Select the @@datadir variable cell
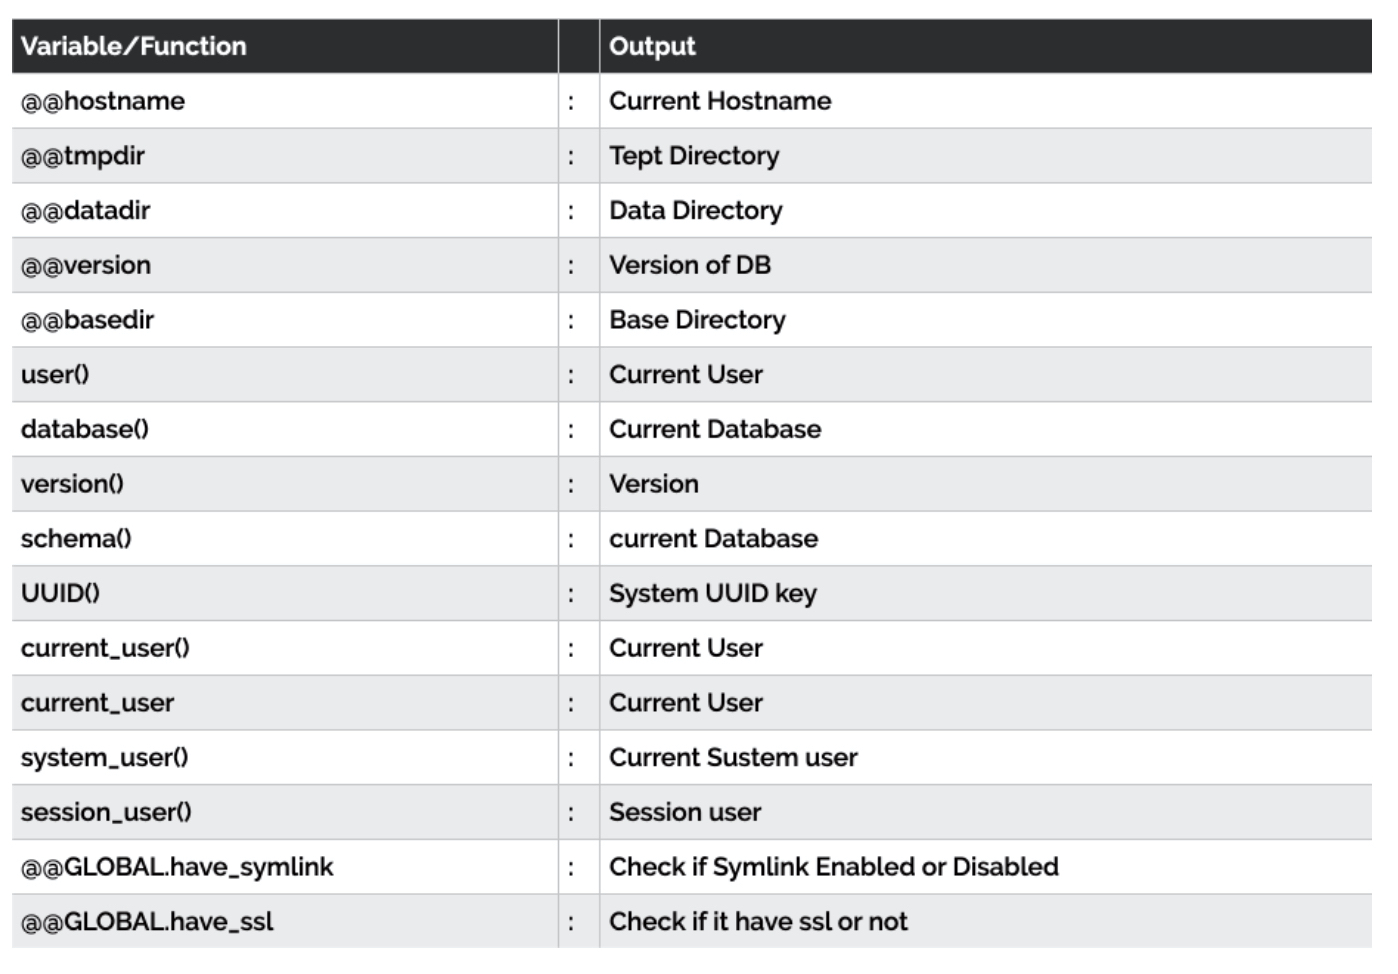The width and height of the screenshot is (1398, 974). [x=285, y=211]
